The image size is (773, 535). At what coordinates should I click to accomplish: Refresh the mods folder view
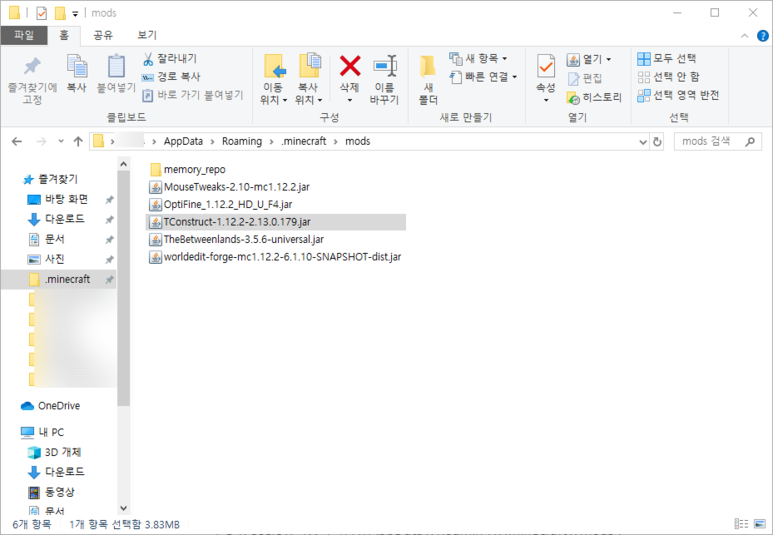(x=657, y=142)
